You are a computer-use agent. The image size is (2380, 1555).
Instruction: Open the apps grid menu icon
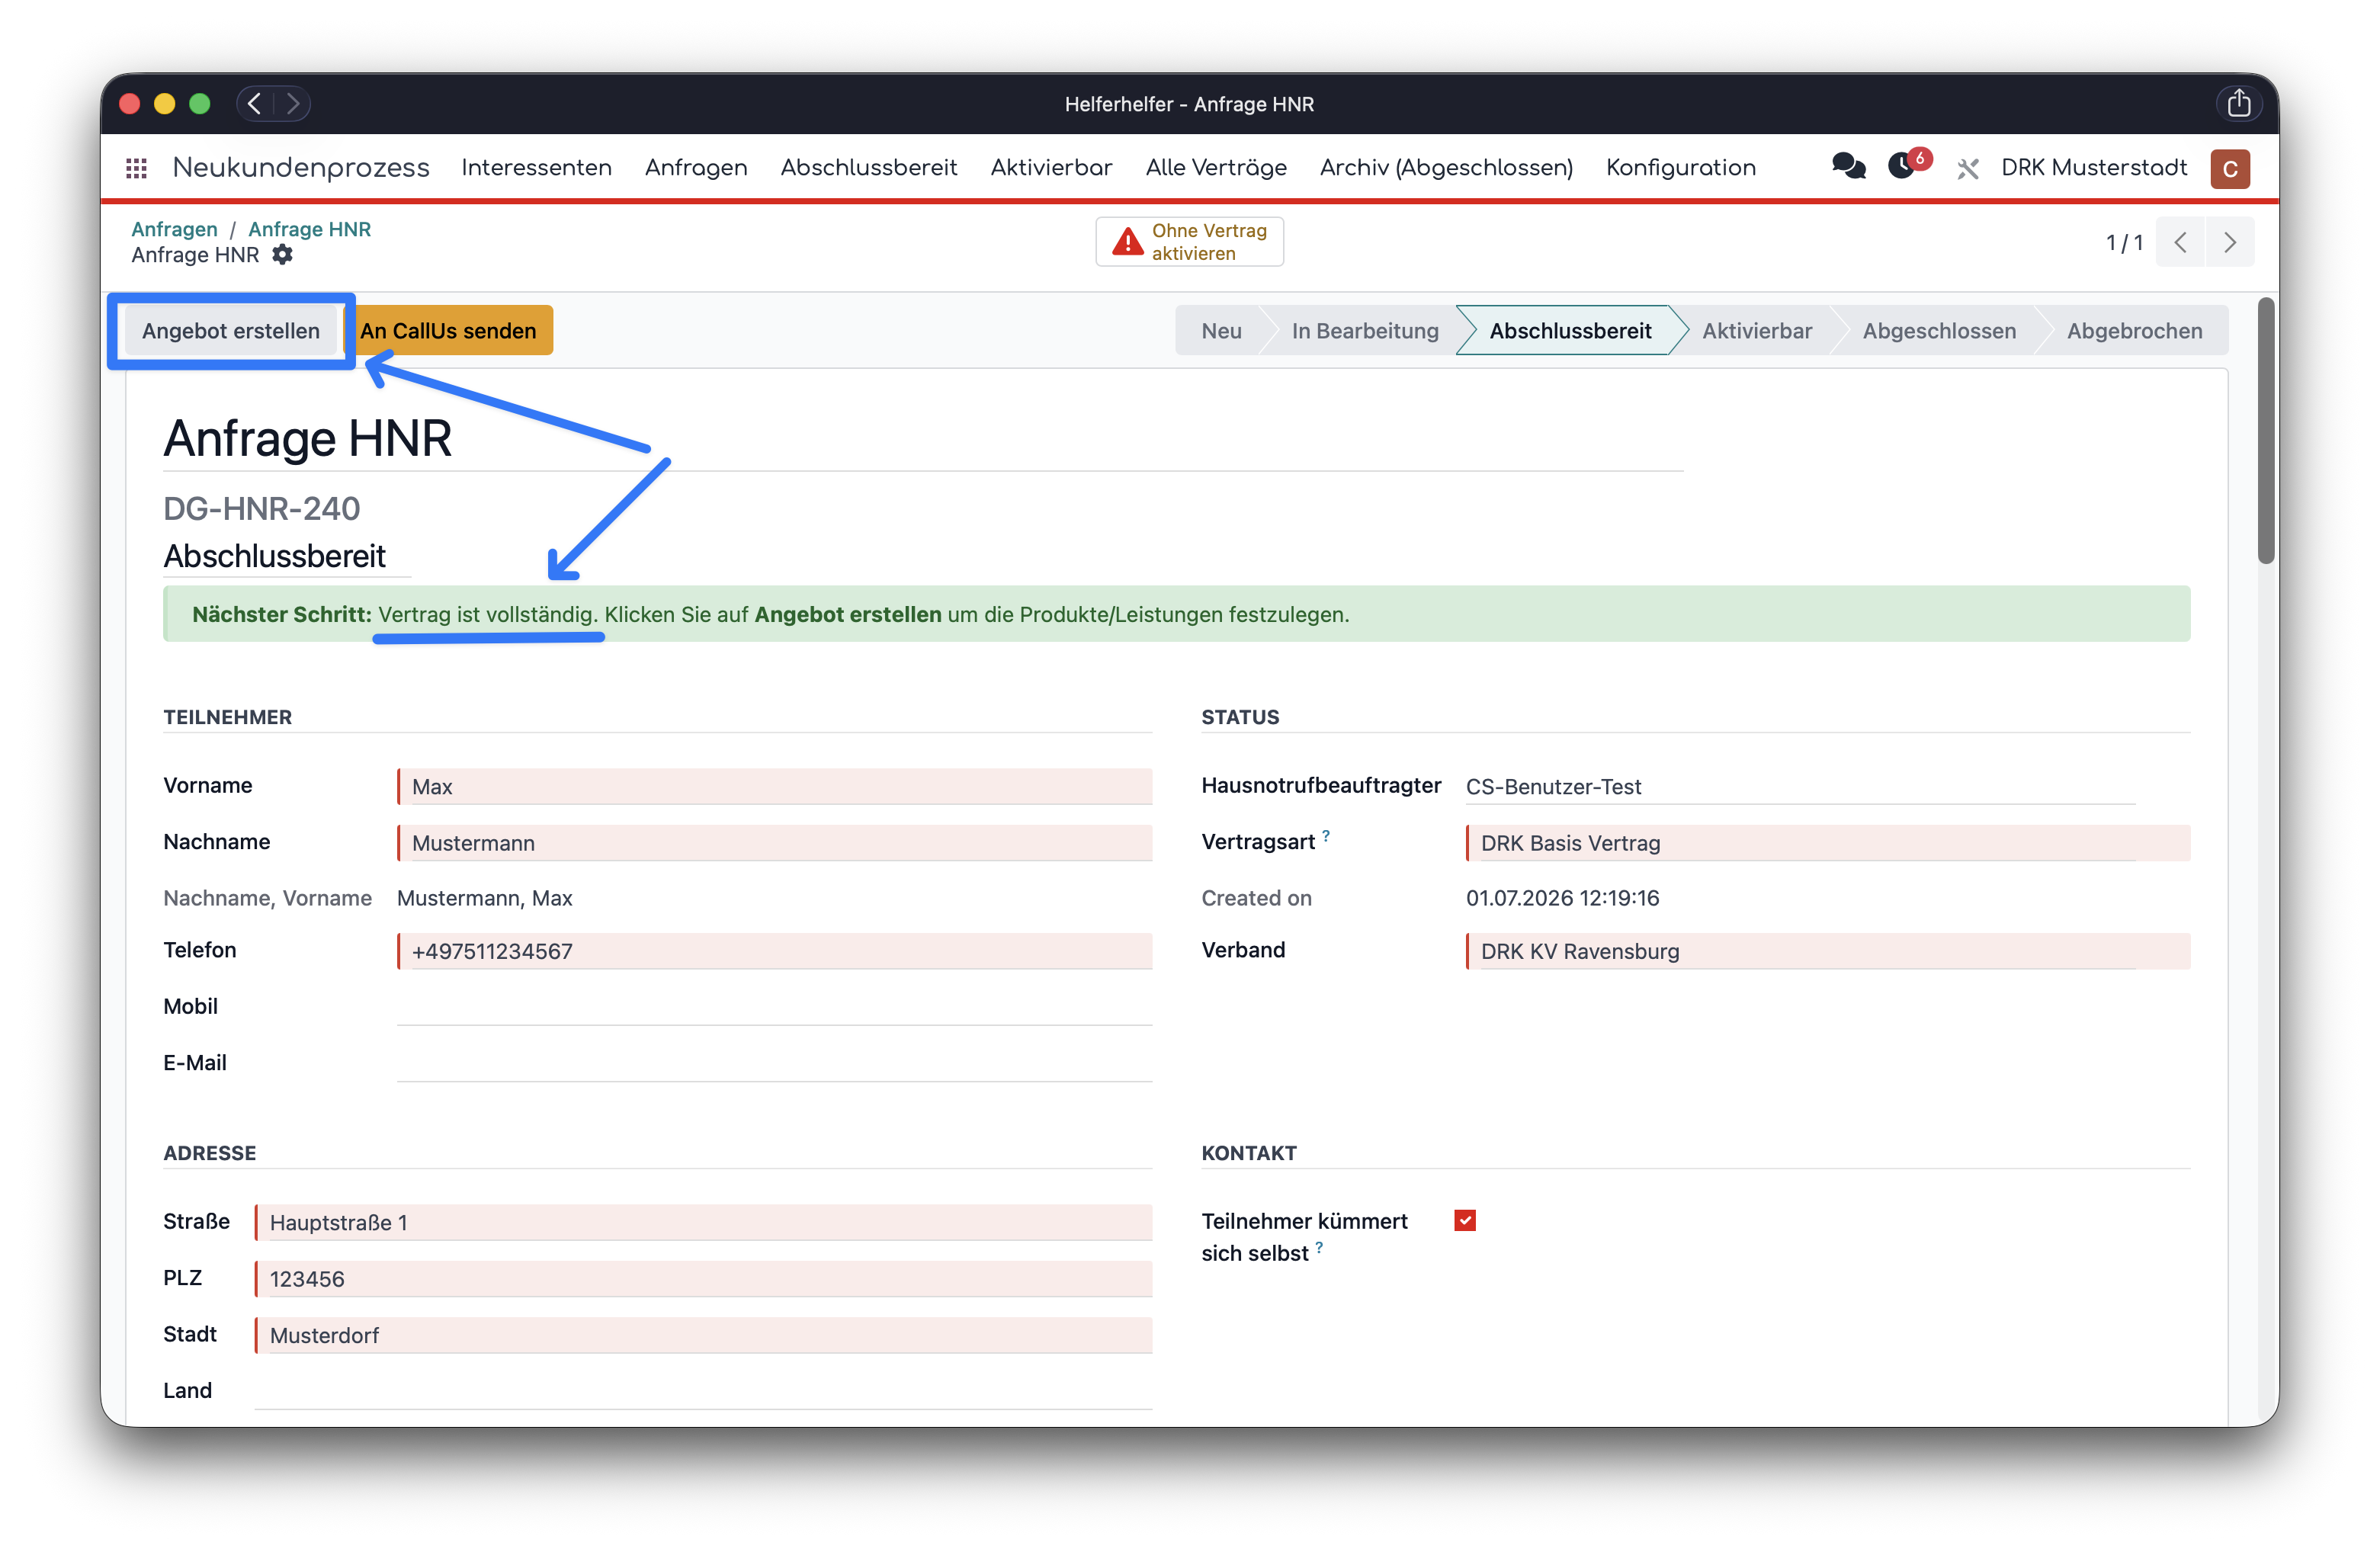(137, 168)
